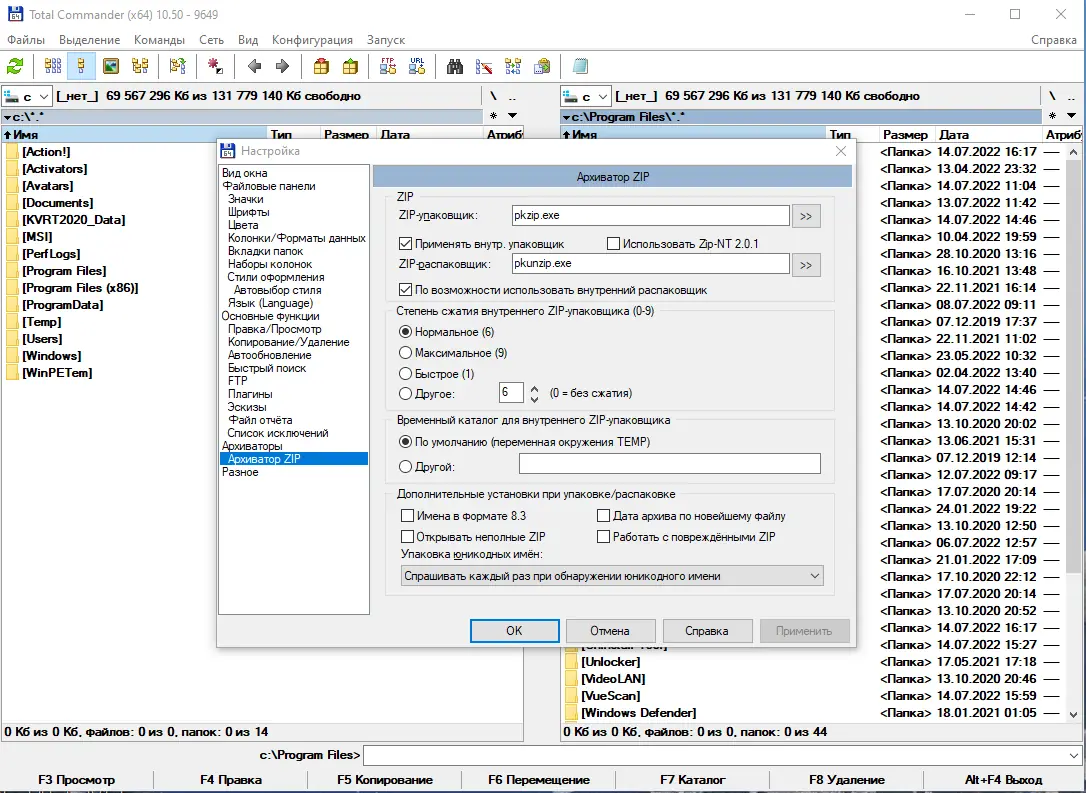Open the Файлы menu
Image resolution: width=1086 pixels, height=793 pixels.
point(26,39)
